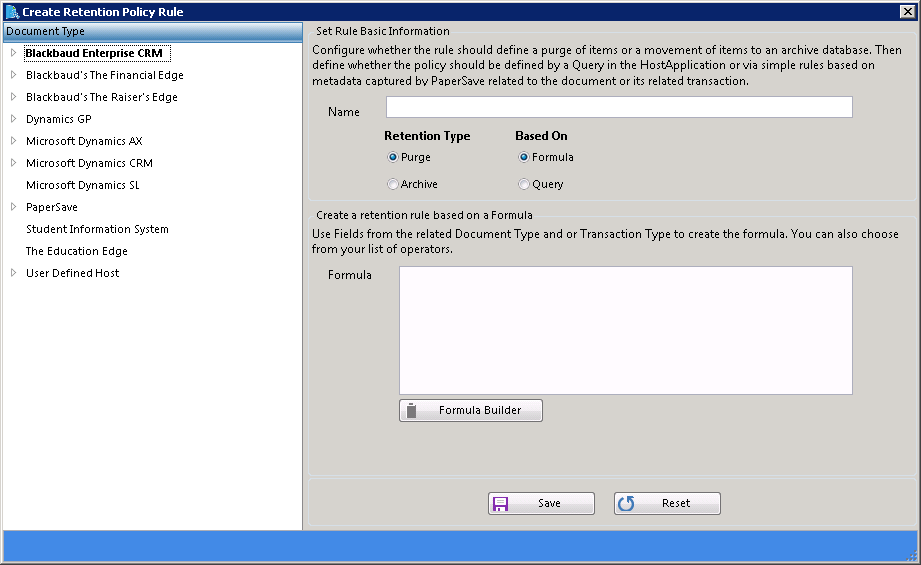Click the Create a retention rule group label
The width and height of the screenshot is (921, 565).
pyautogui.click(x=424, y=215)
